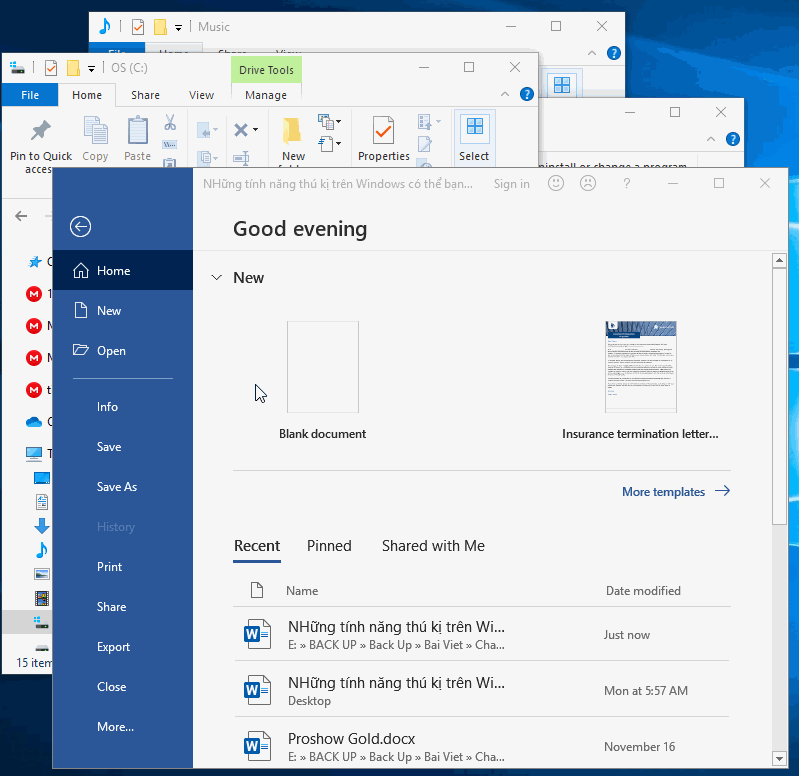Viewport: 799px width, 776px height.
Task: Choose Save As in Word sidebar
Action: click(123, 487)
